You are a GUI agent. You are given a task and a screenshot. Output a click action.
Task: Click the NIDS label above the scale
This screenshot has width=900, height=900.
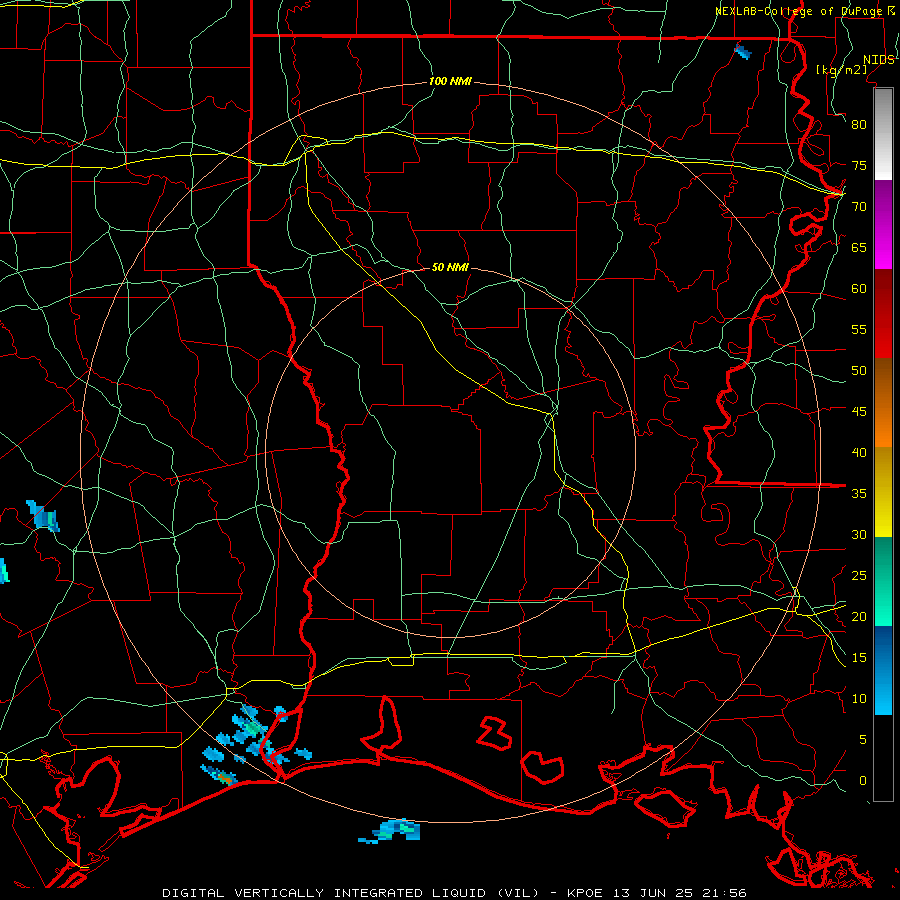click(x=879, y=60)
